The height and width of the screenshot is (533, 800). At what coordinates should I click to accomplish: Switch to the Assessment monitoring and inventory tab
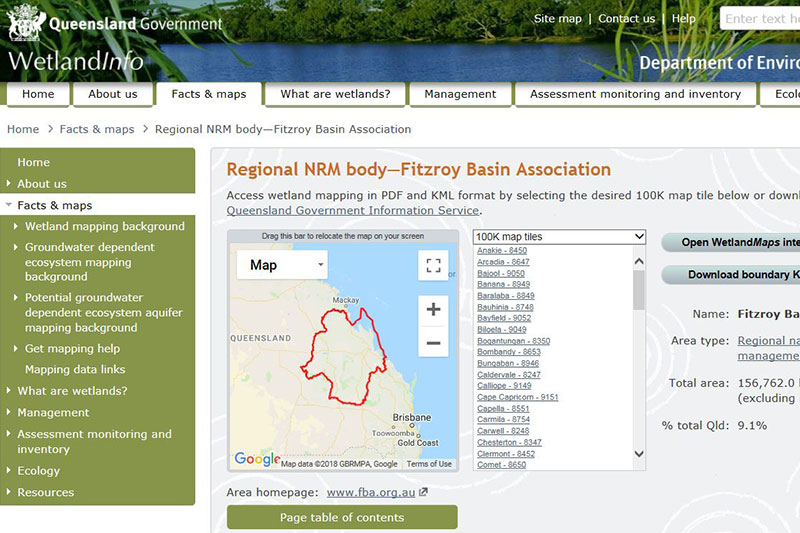pyautogui.click(x=635, y=94)
